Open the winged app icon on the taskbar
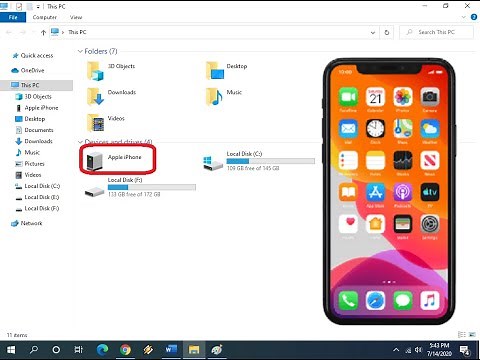This screenshot has height=360, width=480. point(148,350)
